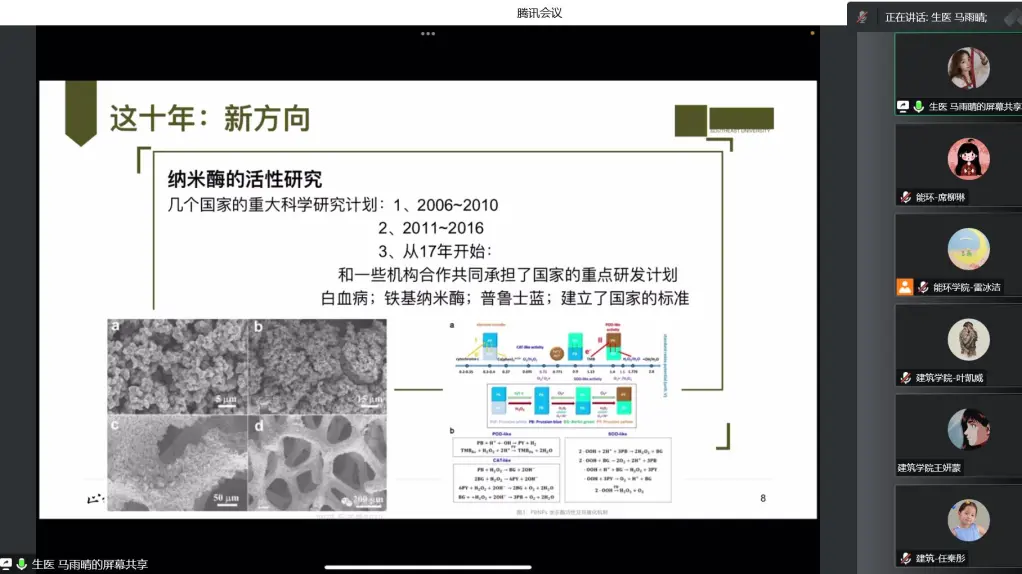Click the muted mic icon next to 建筑-任秦彤
The image size is (1022, 574).
click(905, 558)
